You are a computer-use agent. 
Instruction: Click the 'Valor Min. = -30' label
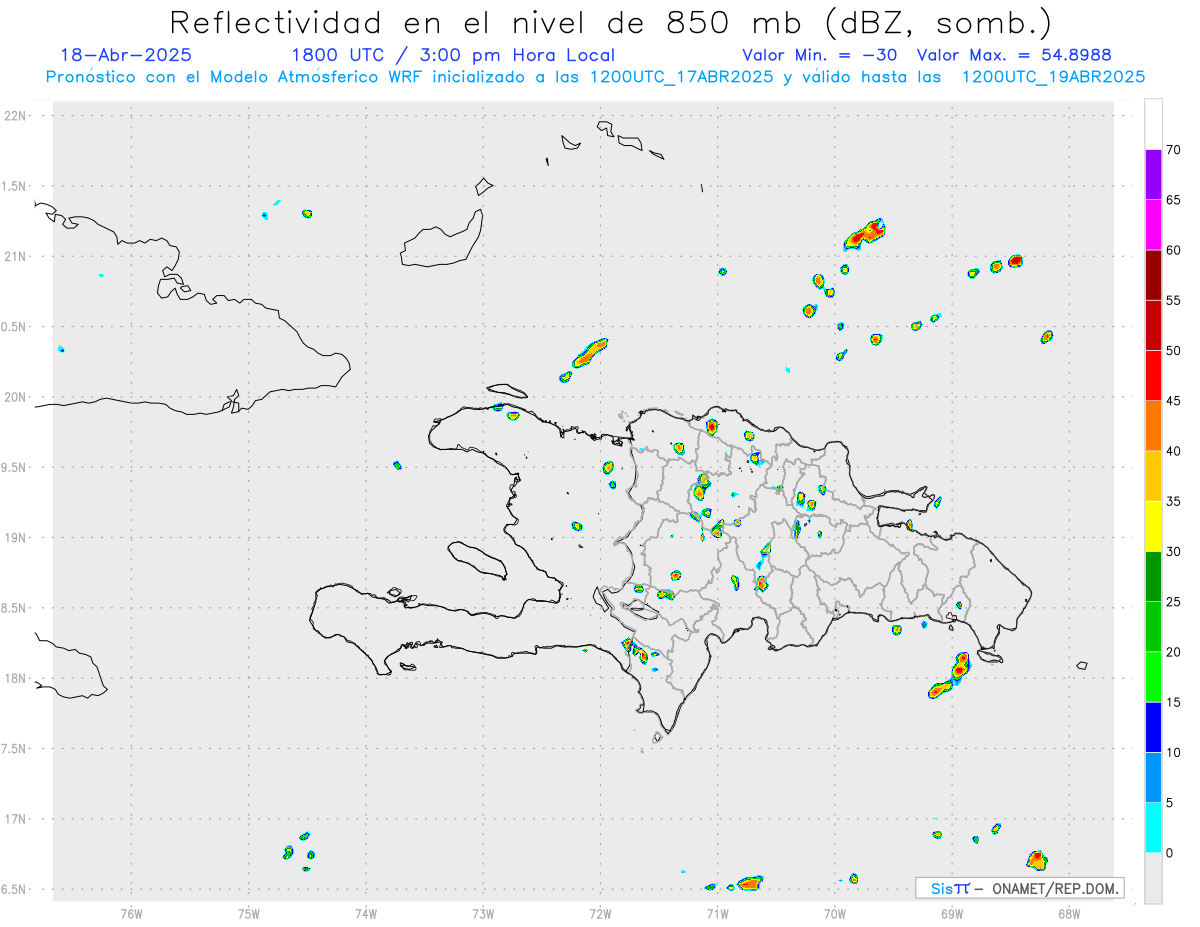[823, 55]
